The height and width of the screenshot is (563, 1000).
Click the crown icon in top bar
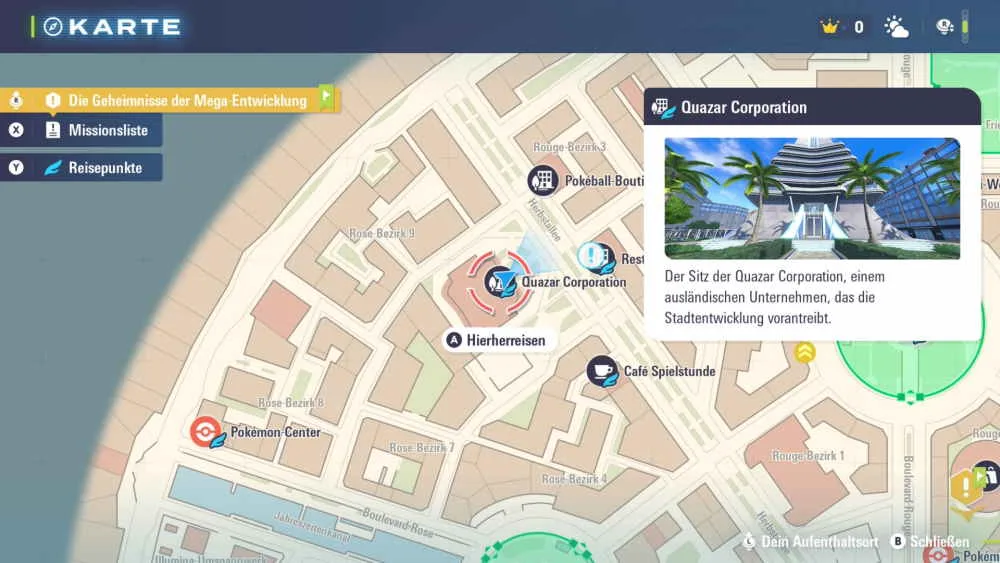coord(829,27)
